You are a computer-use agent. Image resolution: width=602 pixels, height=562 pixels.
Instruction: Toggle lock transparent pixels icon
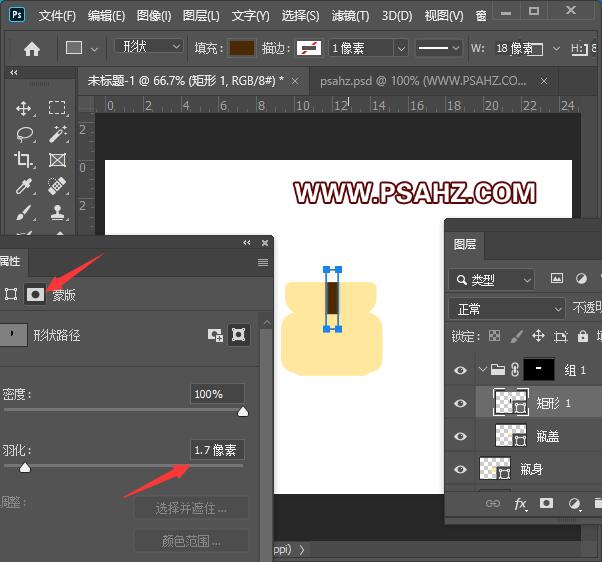click(x=494, y=336)
